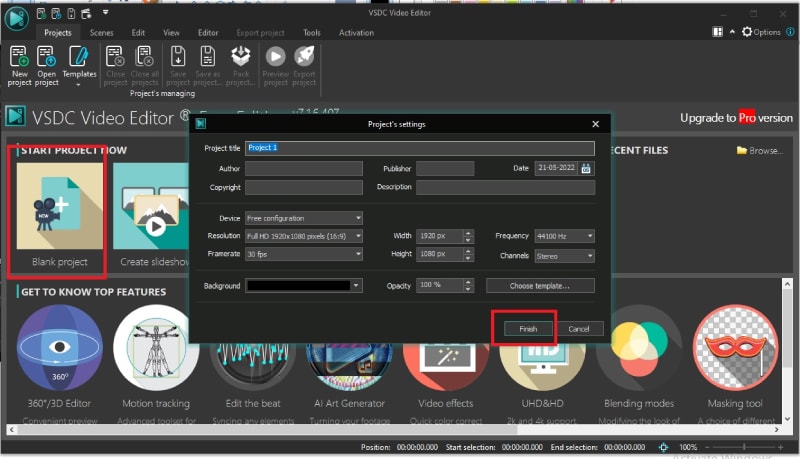The height and width of the screenshot is (459, 800).
Task: Expand the Resolution dropdown
Action: coord(358,236)
